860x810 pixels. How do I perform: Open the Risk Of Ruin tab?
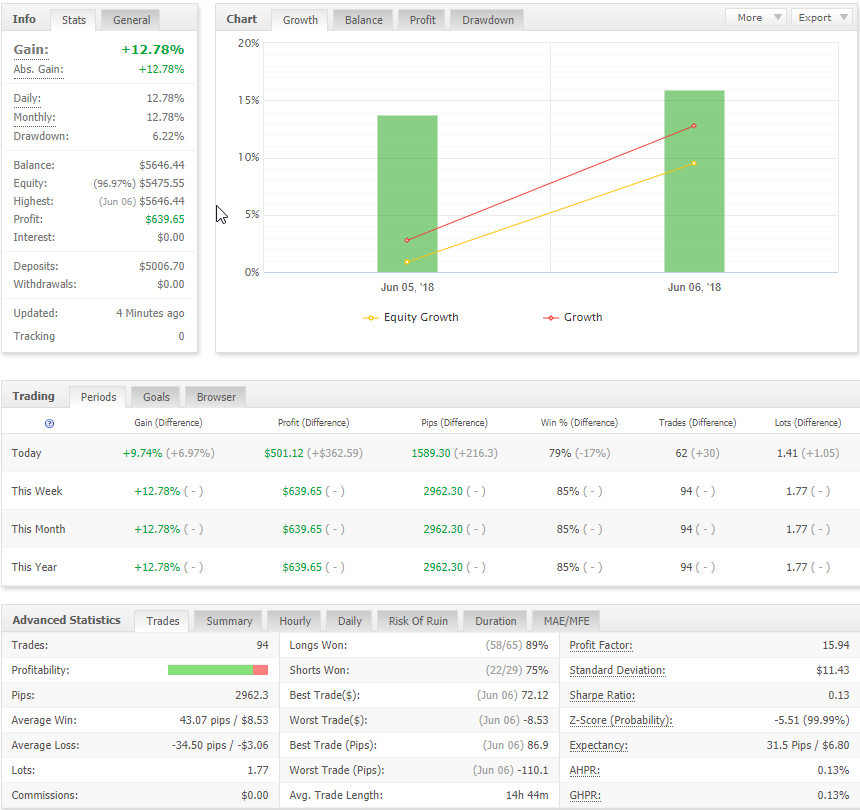pos(418,621)
